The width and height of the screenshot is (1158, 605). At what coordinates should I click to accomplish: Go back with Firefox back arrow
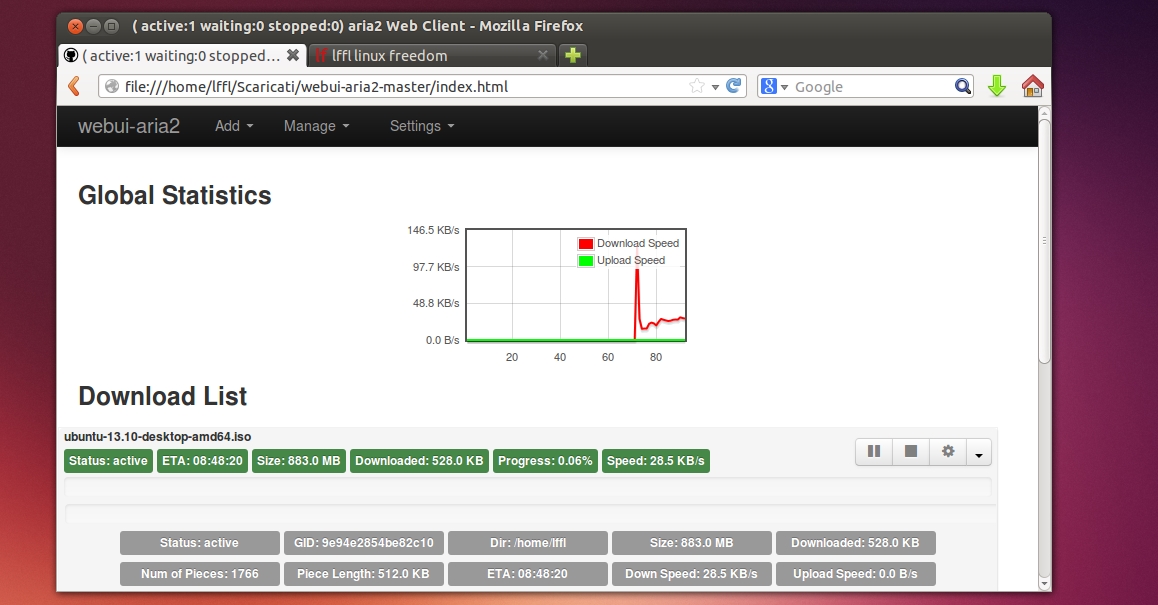tap(75, 86)
